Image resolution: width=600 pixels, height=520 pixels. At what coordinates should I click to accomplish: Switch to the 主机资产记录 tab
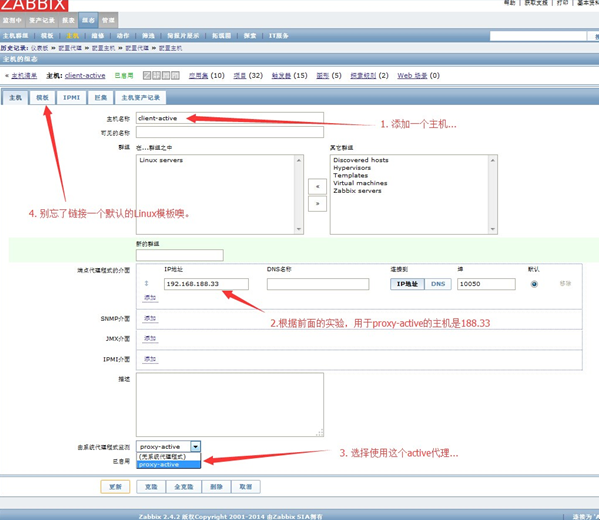140,98
